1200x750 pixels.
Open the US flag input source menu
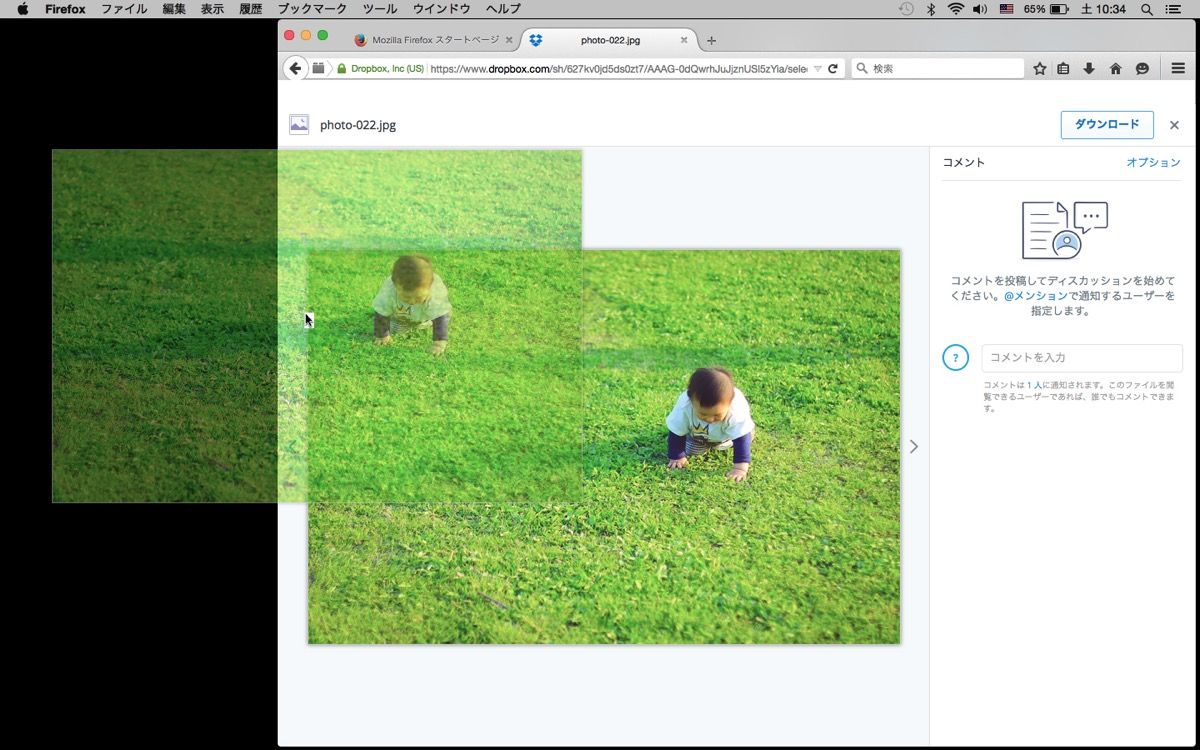click(x=1006, y=9)
